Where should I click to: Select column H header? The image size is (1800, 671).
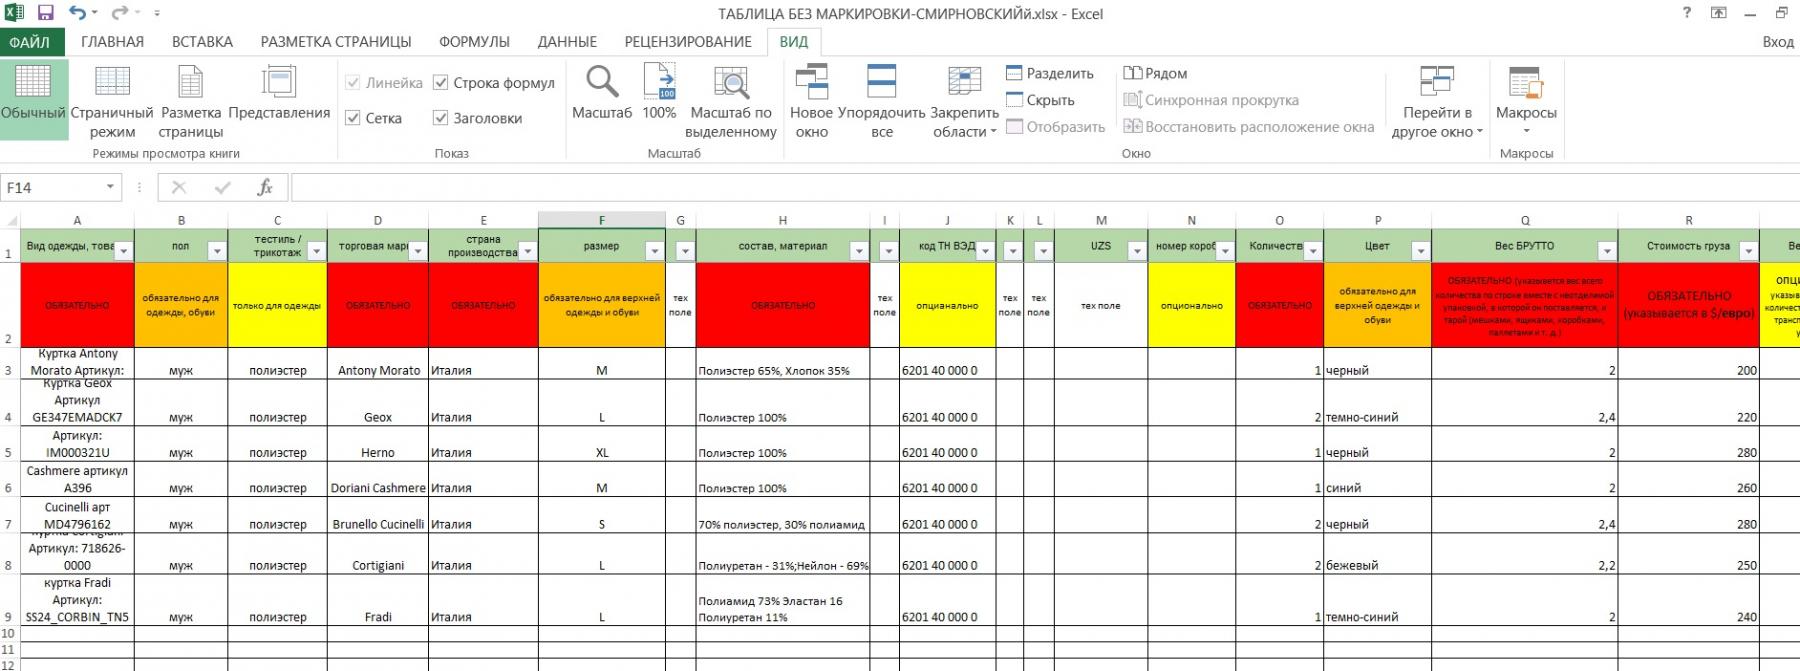point(783,220)
